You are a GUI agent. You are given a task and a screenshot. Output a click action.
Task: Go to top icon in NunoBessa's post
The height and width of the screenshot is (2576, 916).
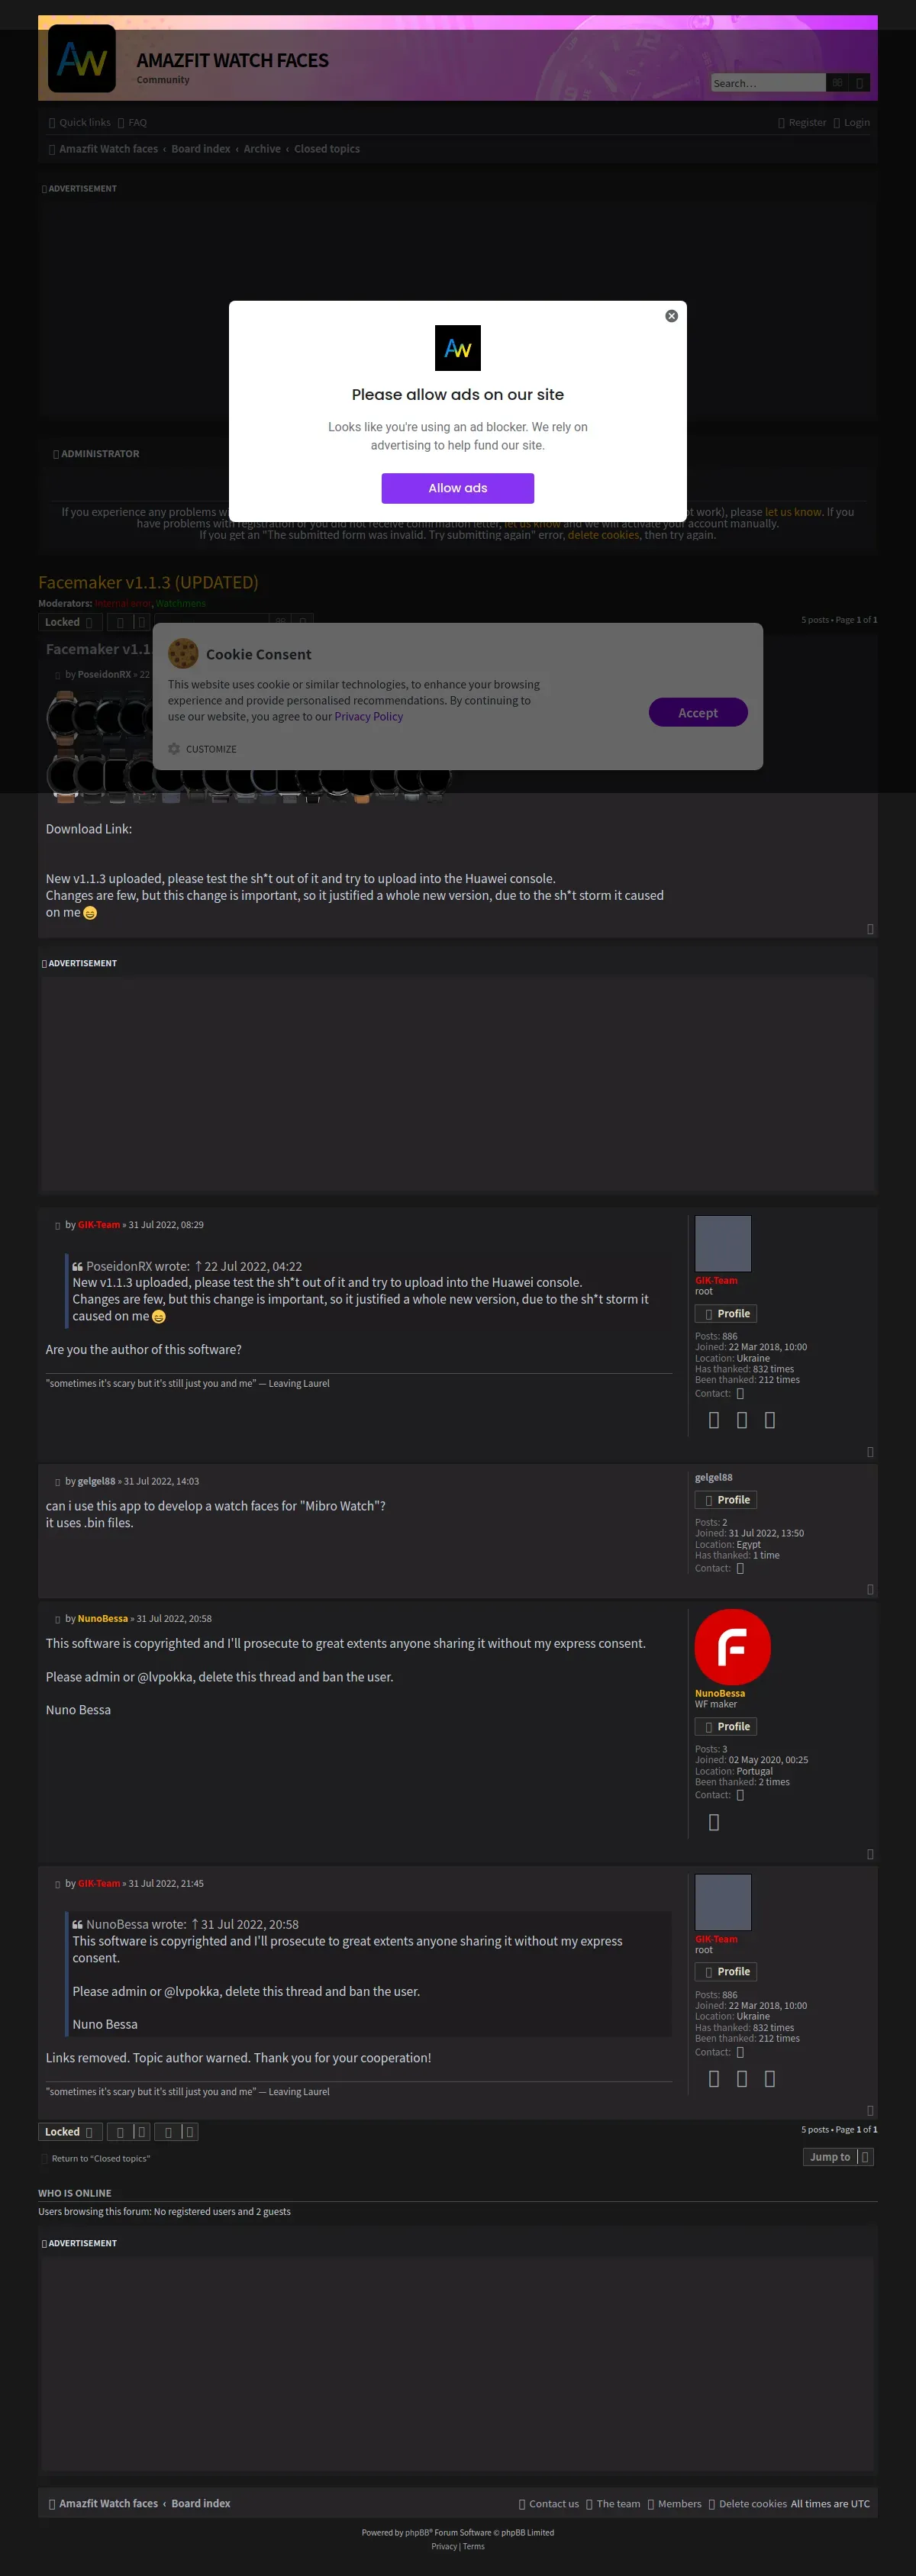[x=870, y=1855]
